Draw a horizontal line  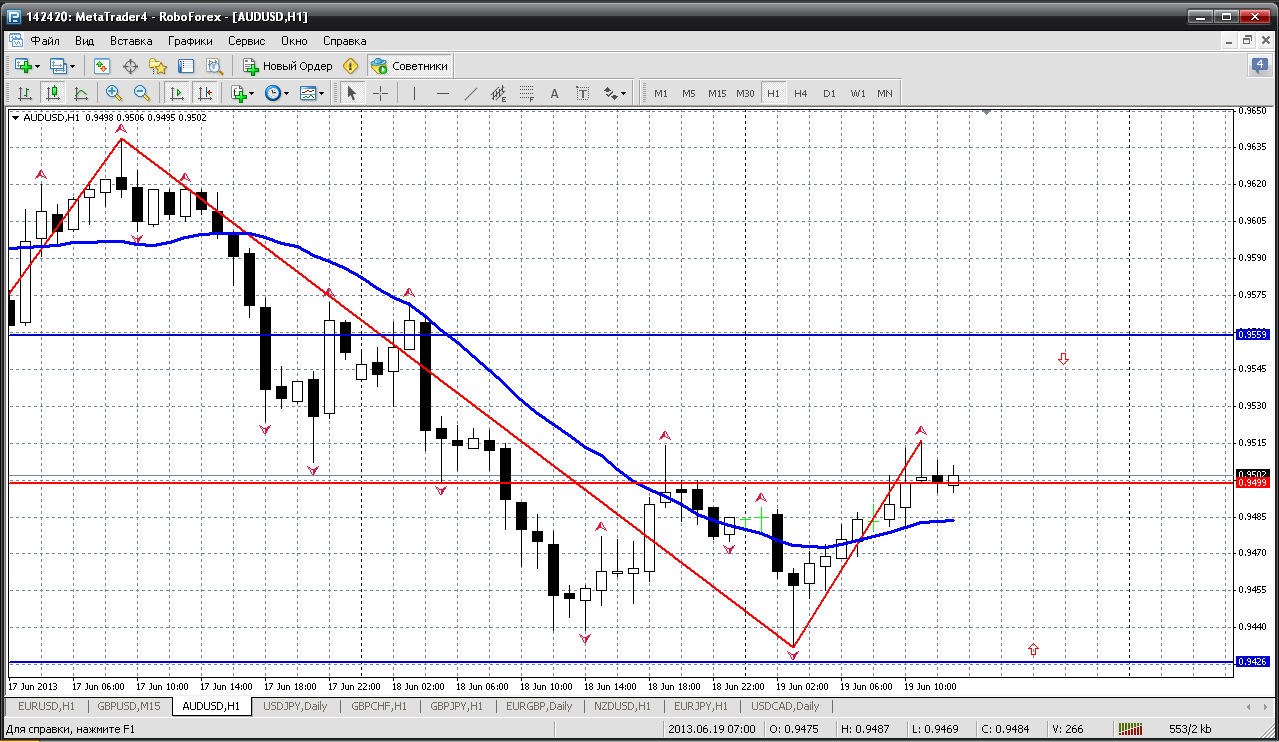[443, 93]
